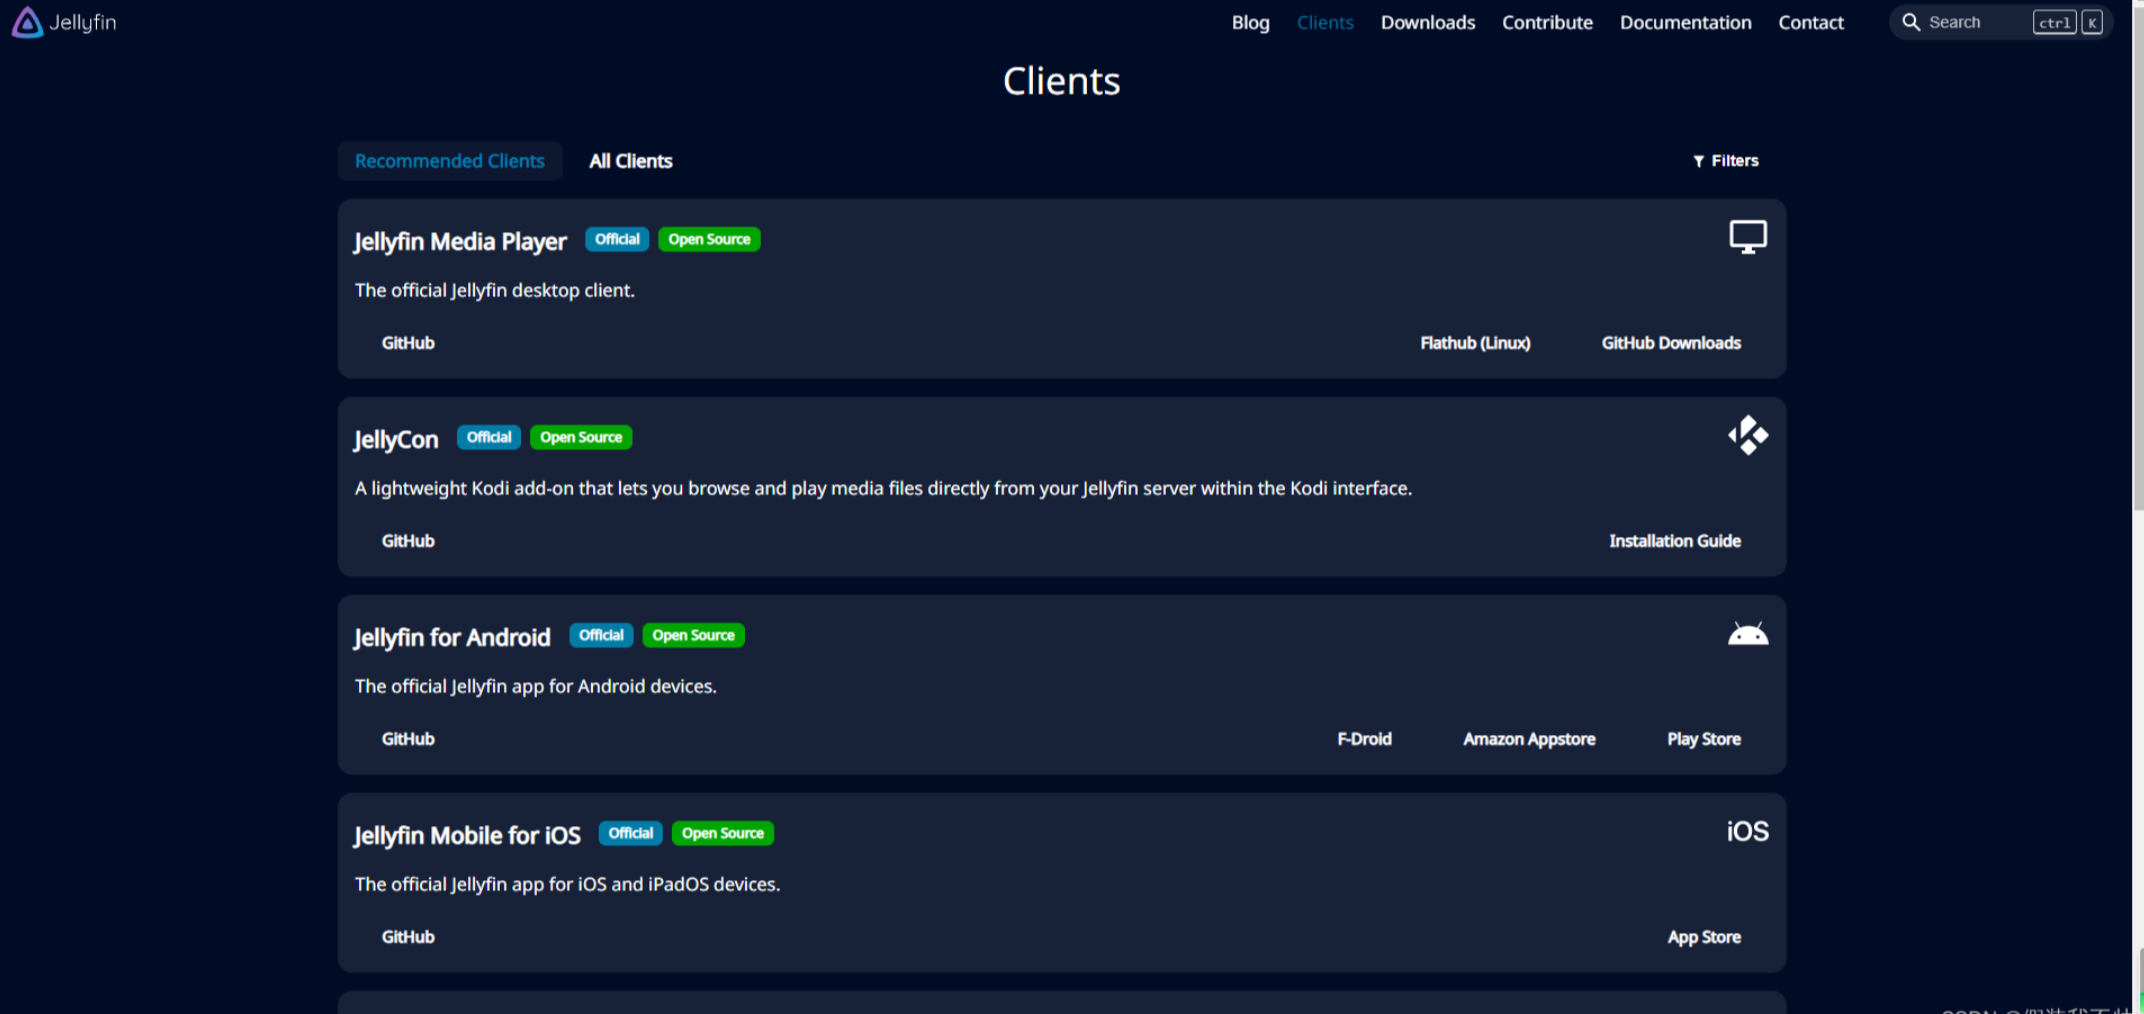Open Documentation from the navbar

point(1685,22)
